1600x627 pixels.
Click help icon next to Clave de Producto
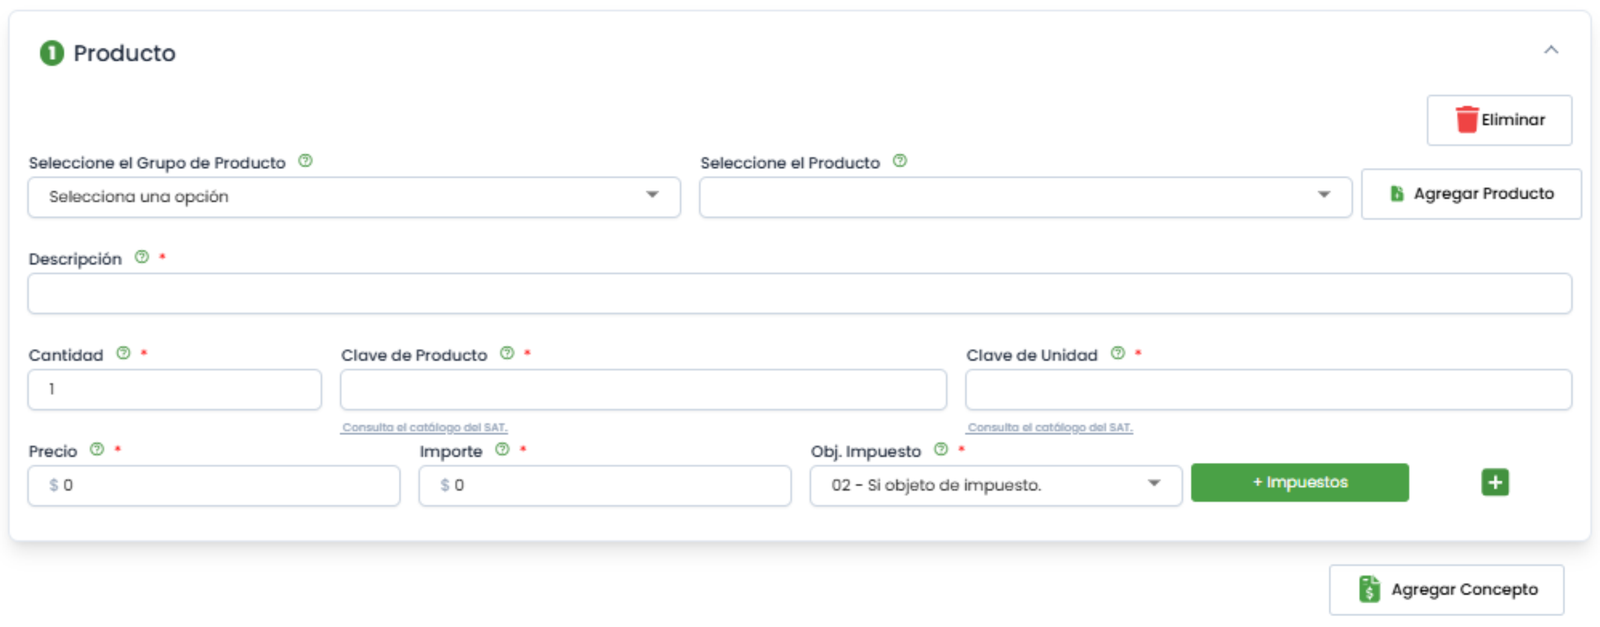[507, 353]
